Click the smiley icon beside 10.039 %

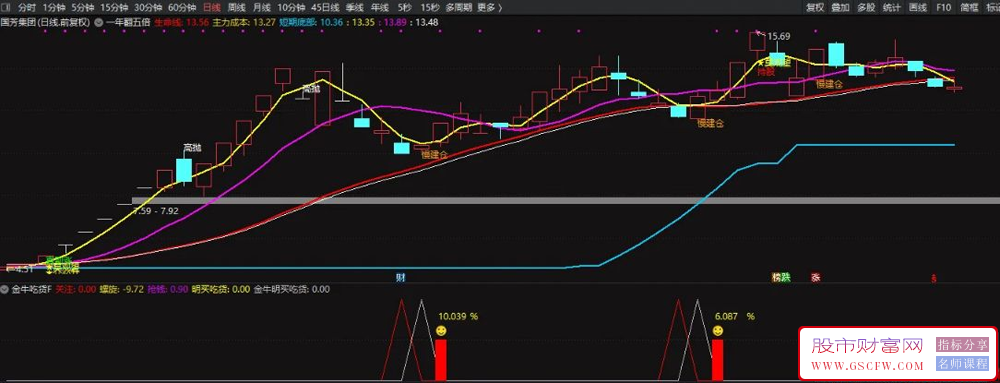click(x=441, y=330)
